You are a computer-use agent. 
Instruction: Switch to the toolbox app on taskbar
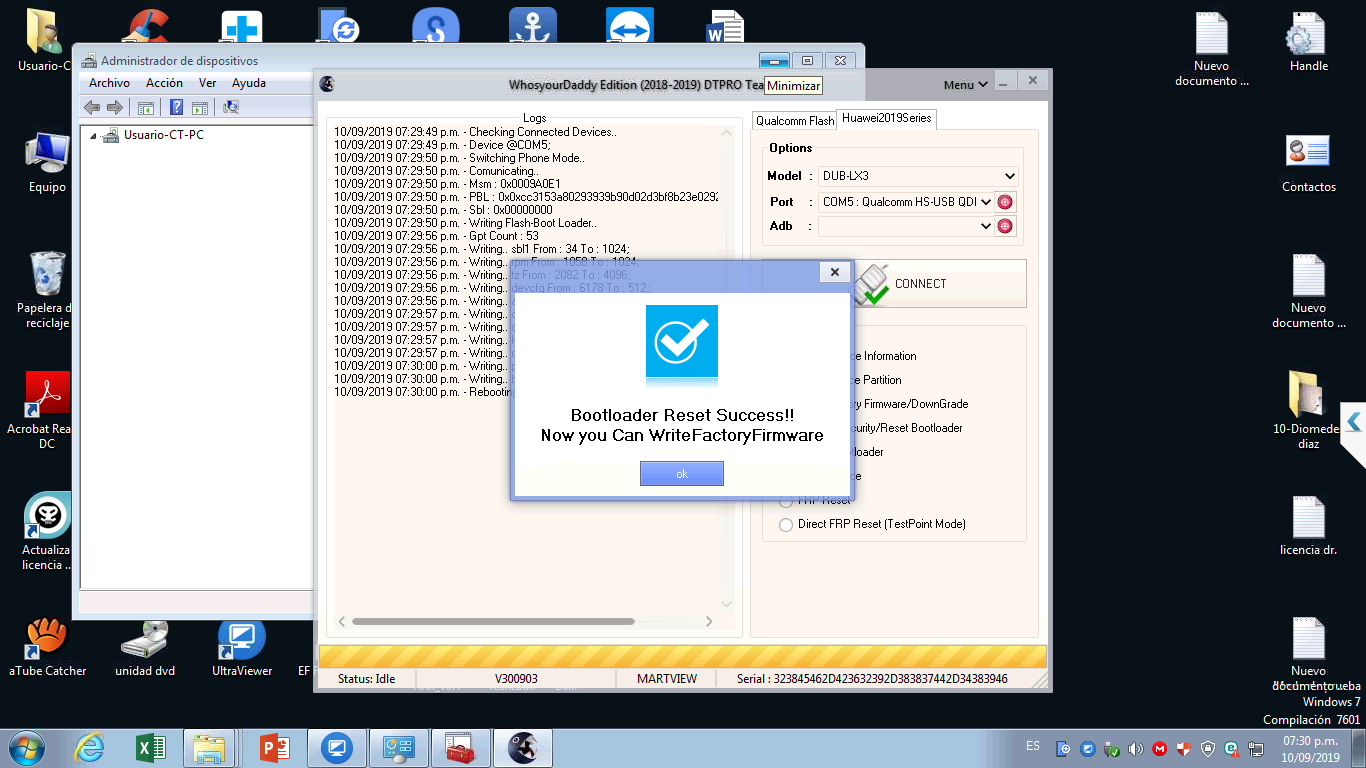[x=461, y=748]
